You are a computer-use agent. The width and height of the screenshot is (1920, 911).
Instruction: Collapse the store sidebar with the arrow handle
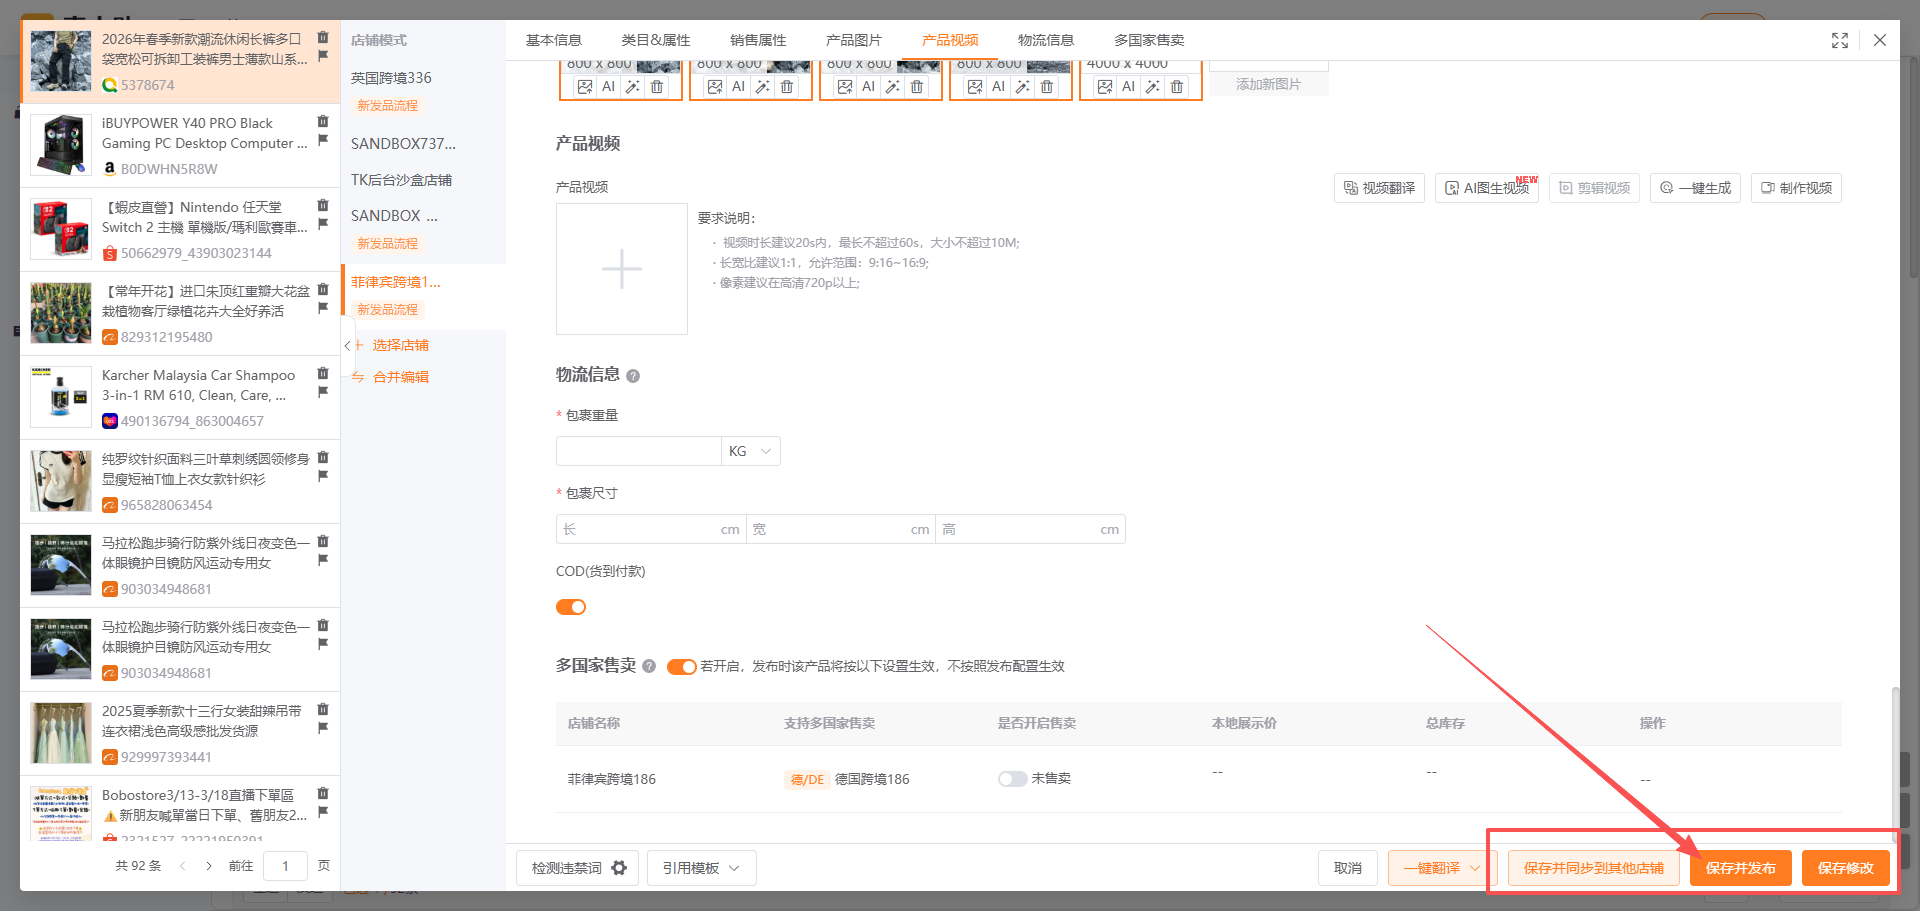pyautogui.click(x=347, y=346)
